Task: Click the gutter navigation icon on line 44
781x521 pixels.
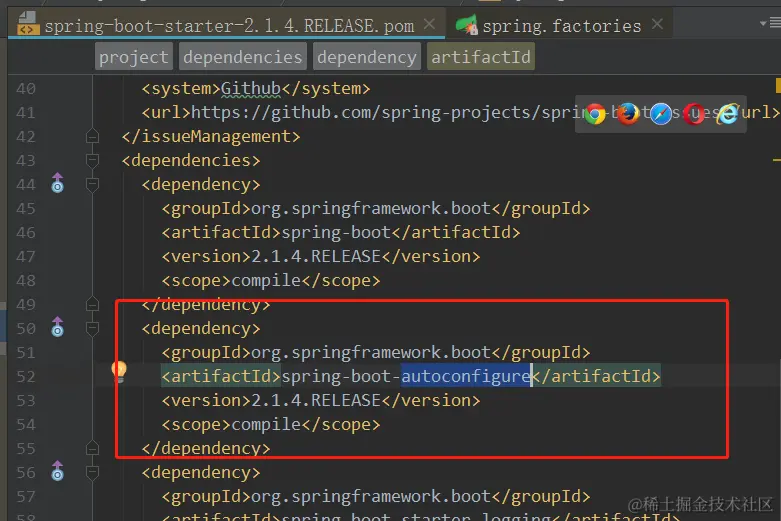Action: 58,183
